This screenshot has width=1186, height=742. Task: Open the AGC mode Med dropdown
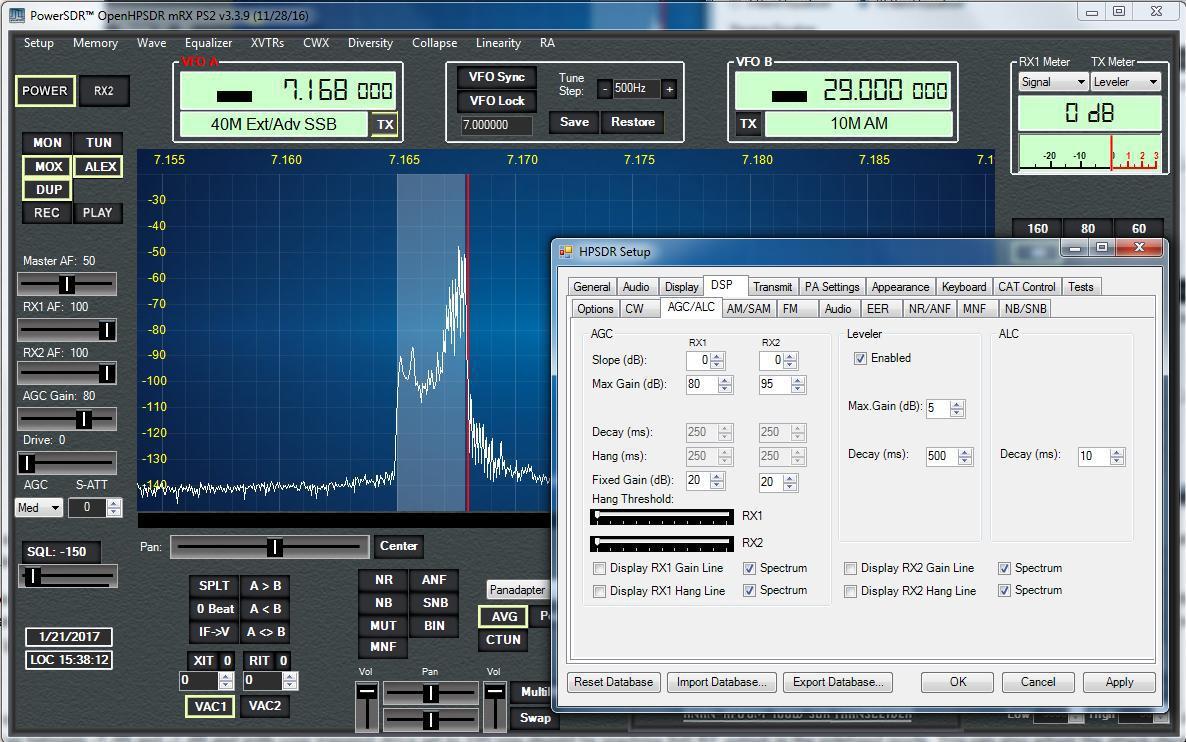pyautogui.click(x=40, y=508)
